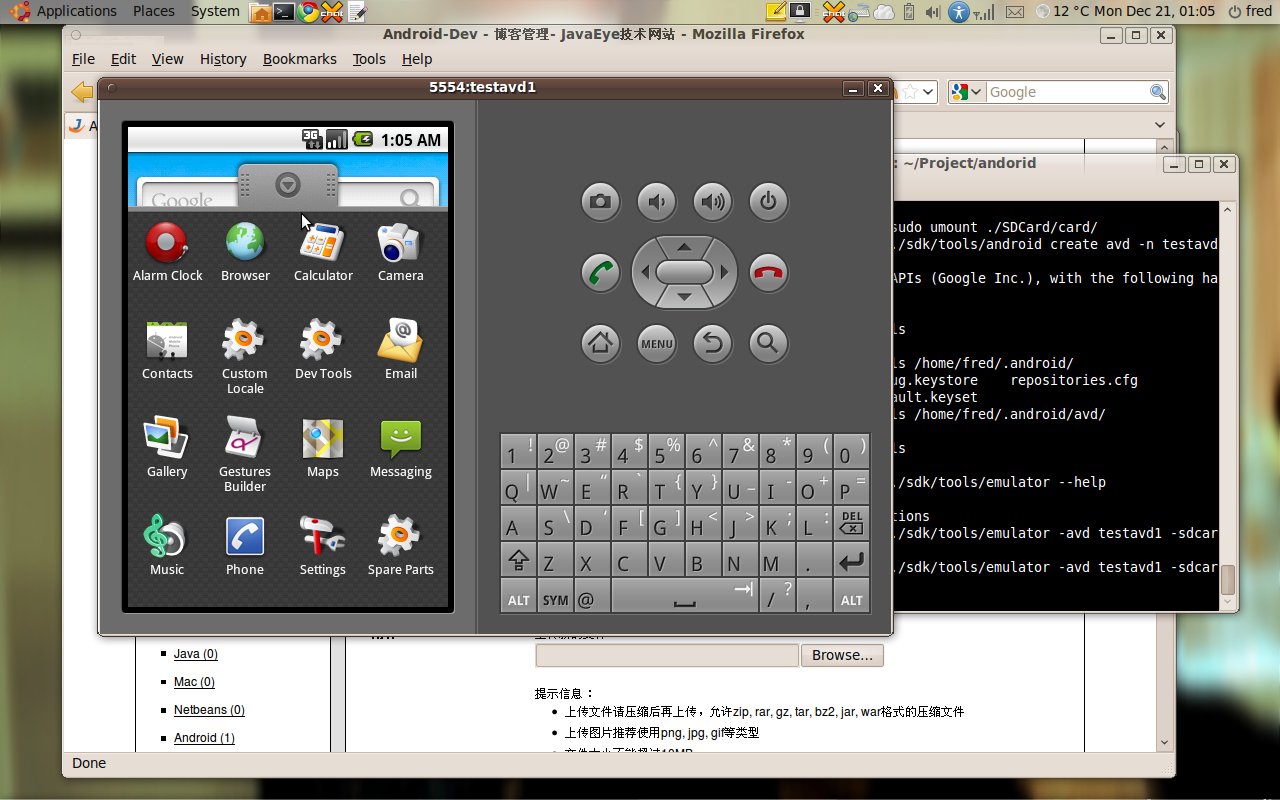Open the Messaging app
The height and width of the screenshot is (800, 1280).
(400, 448)
